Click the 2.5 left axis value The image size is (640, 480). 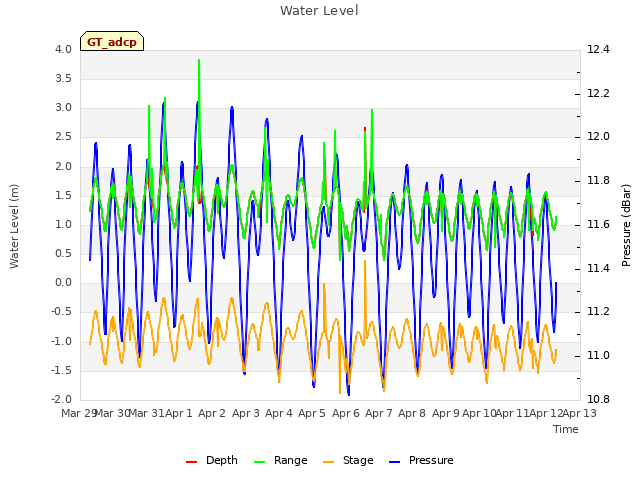(63, 137)
